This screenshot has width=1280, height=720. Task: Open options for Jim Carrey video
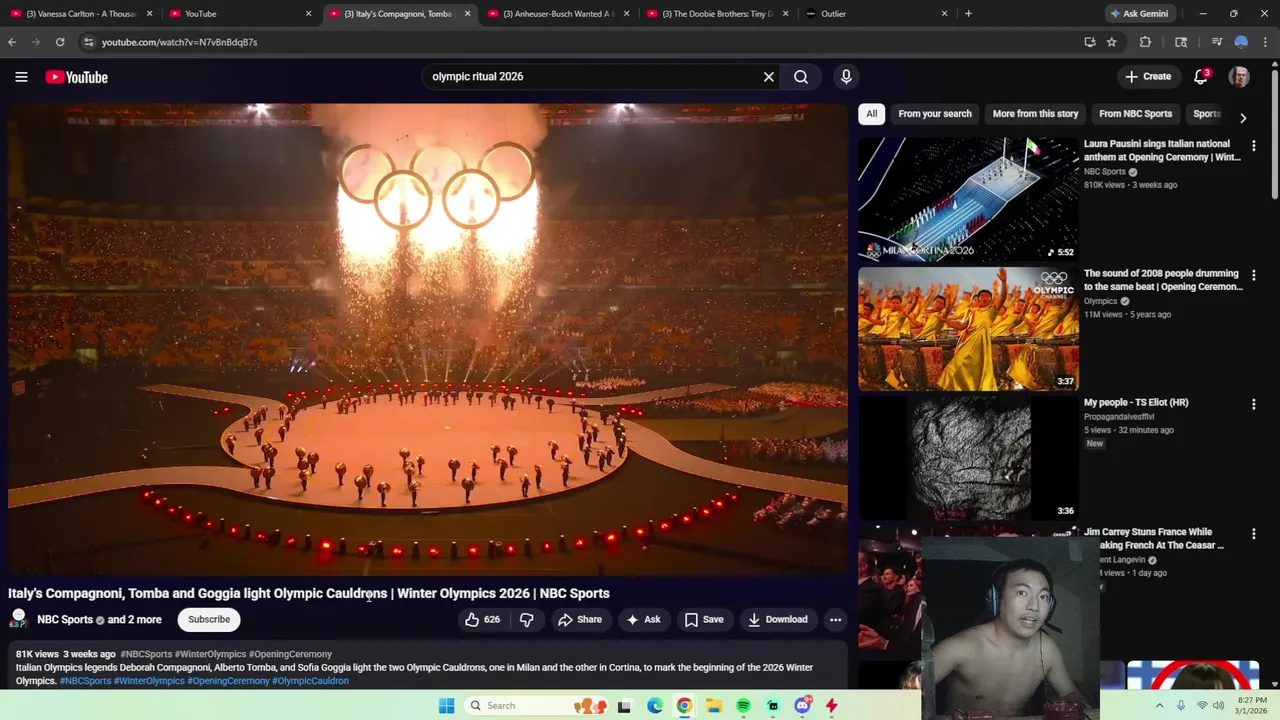(x=1253, y=534)
